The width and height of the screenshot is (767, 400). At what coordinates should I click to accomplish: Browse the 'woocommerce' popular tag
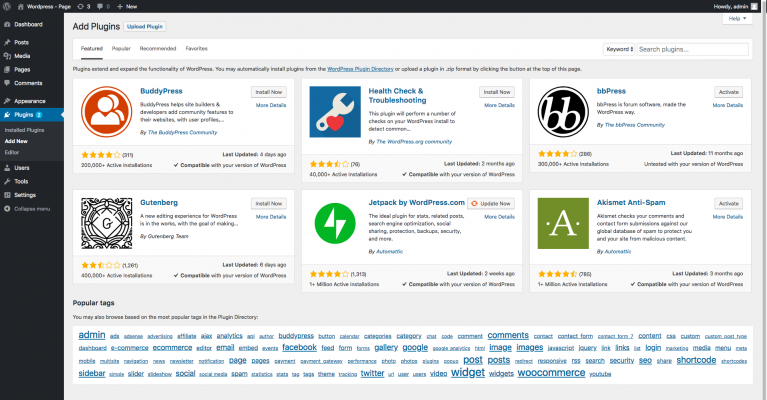click(551, 373)
